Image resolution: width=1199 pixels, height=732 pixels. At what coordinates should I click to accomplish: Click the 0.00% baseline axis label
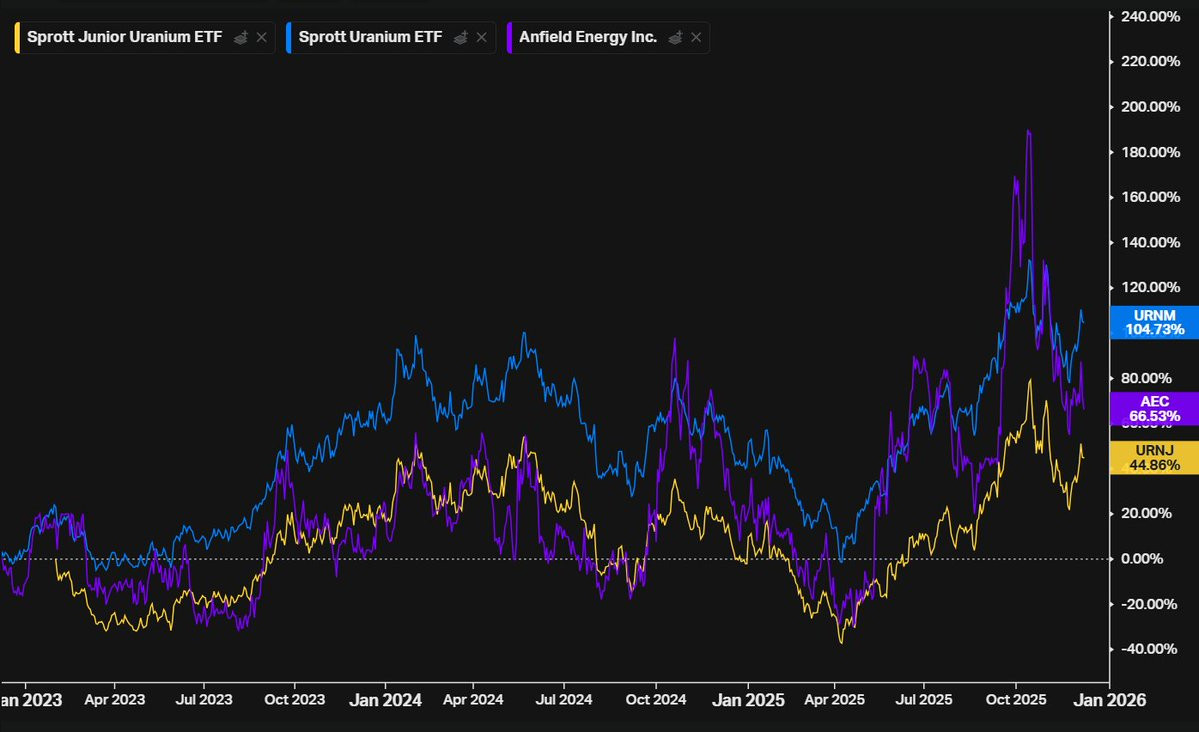point(1142,558)
